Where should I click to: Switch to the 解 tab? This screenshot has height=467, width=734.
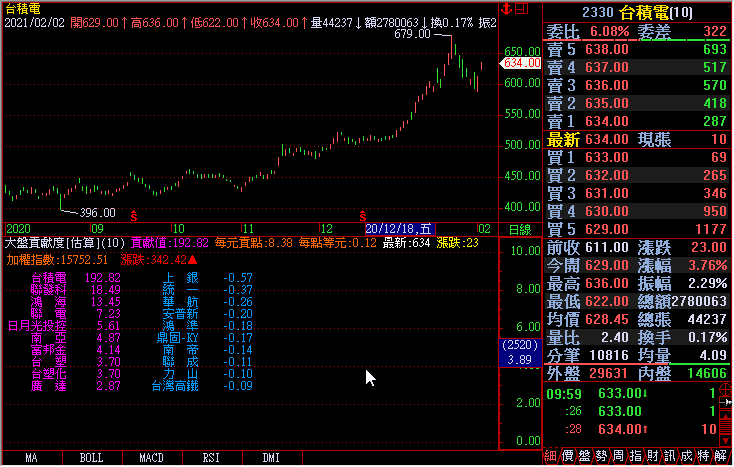pyautogui.click(x=720, y=456)
